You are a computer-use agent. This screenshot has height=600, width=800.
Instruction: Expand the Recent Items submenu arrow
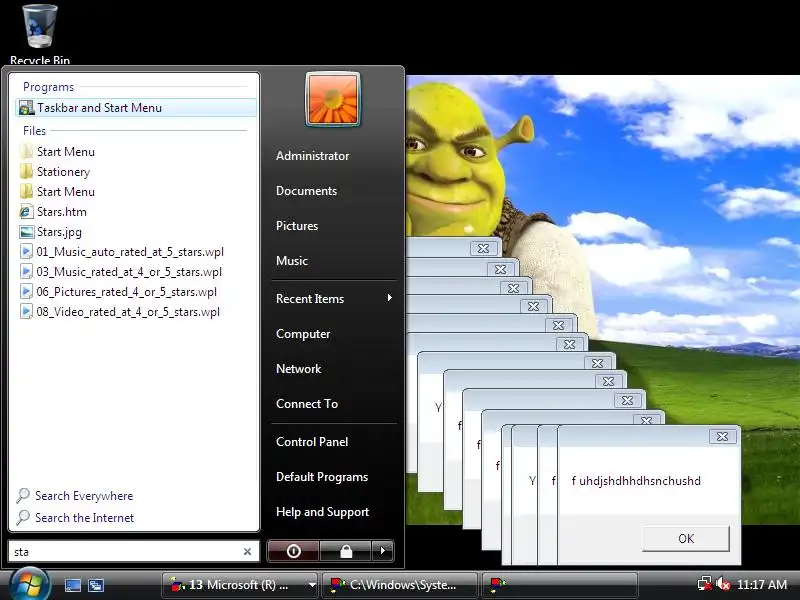(x=390, y=298)
